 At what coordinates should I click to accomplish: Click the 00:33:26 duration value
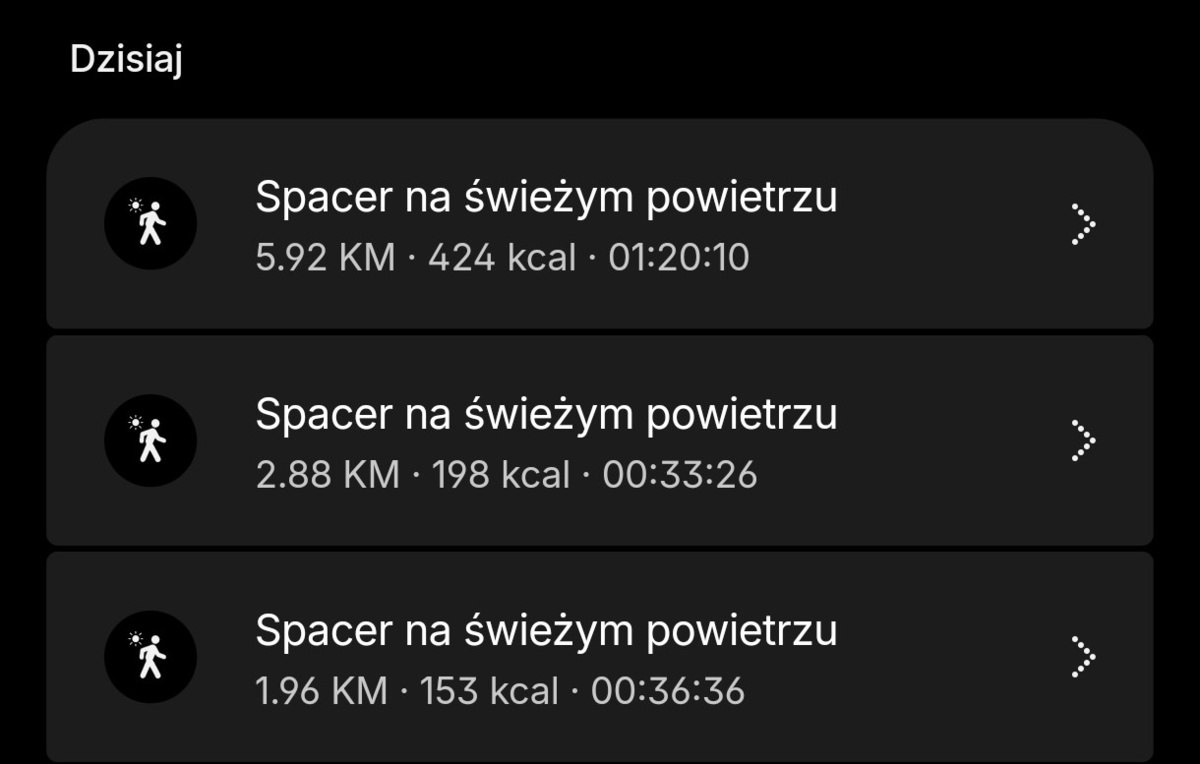tap(679, 475)
